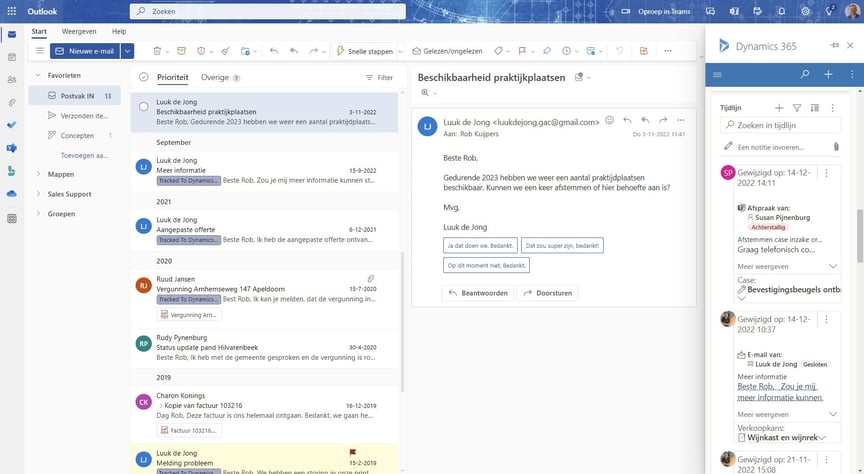
Task: Open Outlook settings gear
Action: click(805, 11)
